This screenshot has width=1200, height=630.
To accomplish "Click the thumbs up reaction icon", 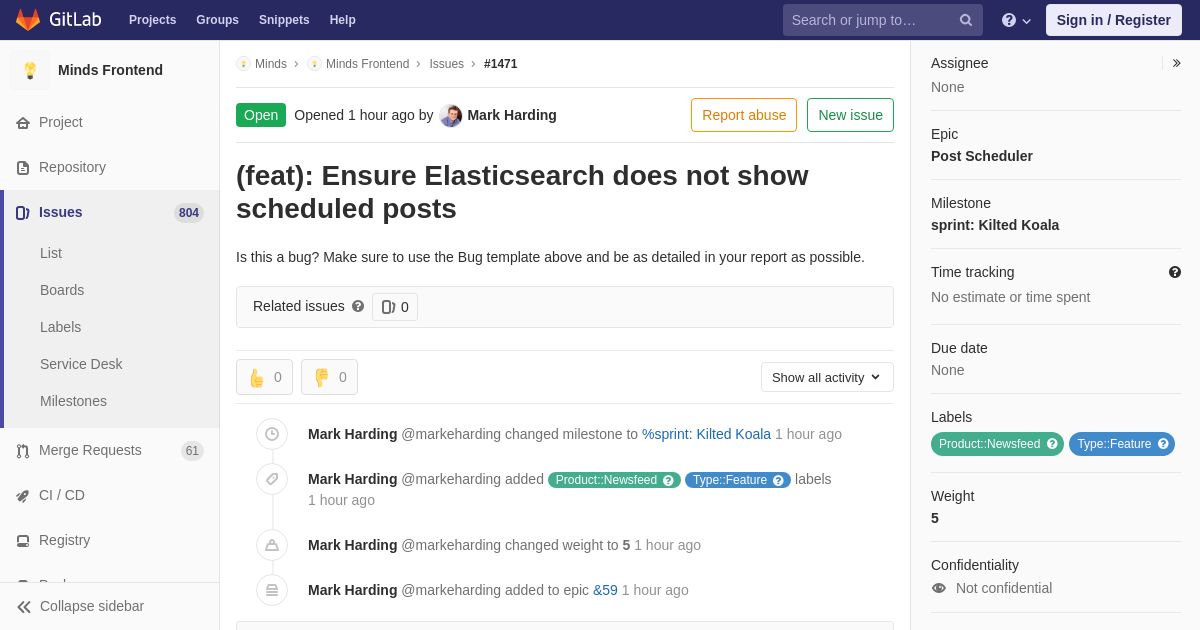I will (256, 378).
